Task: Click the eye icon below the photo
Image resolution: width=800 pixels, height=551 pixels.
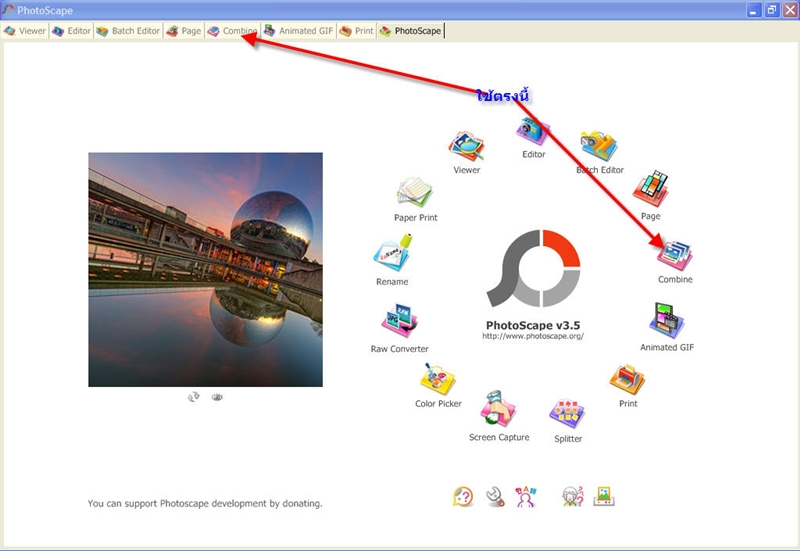Action: pyautogui.click(x=217, y=397)
